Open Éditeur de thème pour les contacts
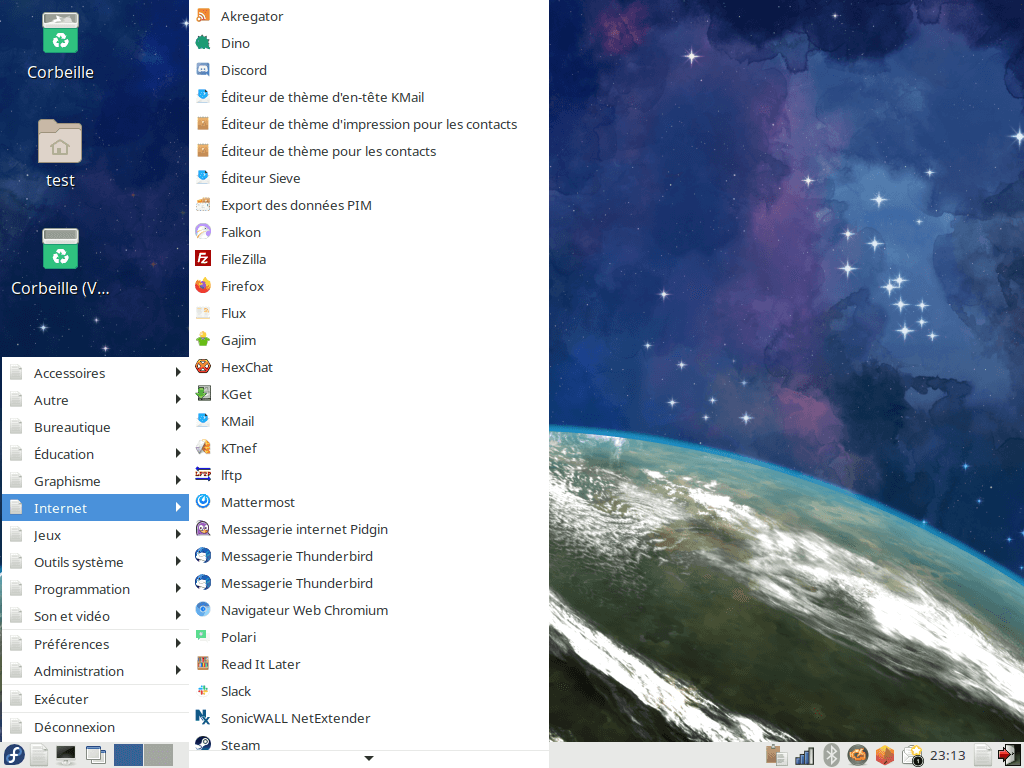The height and width of the screenshot is (768, 1024). coord(368,151)
